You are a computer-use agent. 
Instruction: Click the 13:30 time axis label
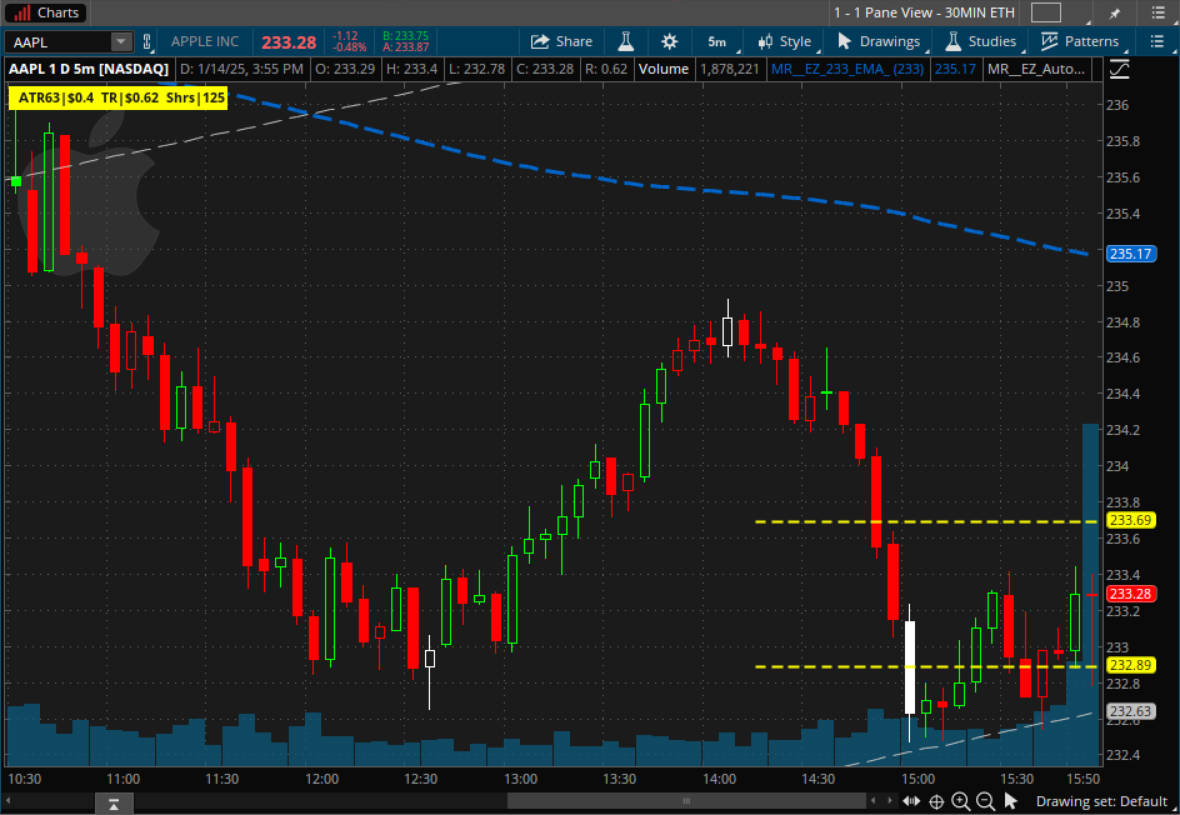coord(619,778)
